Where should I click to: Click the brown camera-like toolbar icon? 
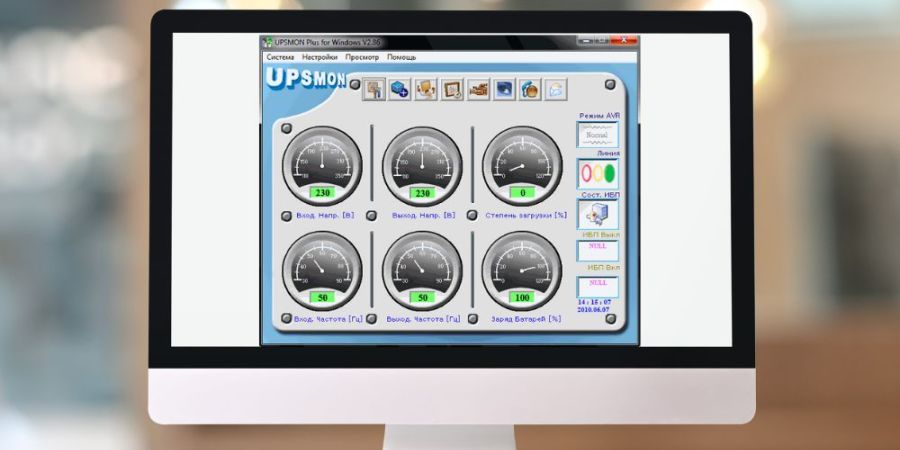coord(478,90)
